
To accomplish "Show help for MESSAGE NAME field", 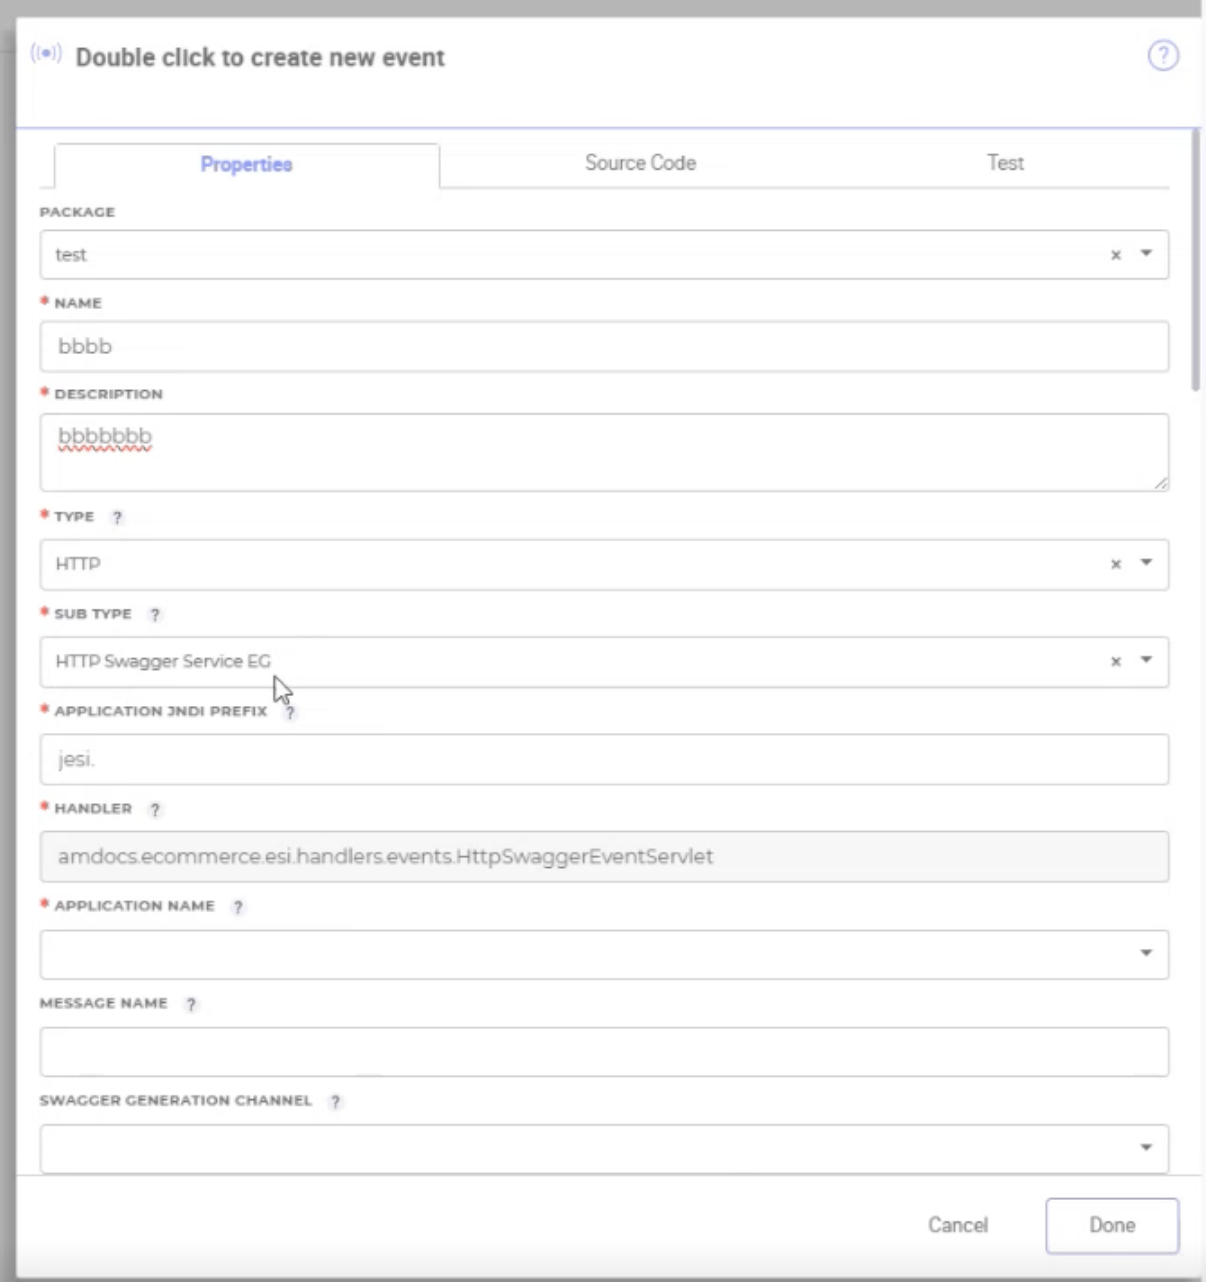I will coord(191,1005).
